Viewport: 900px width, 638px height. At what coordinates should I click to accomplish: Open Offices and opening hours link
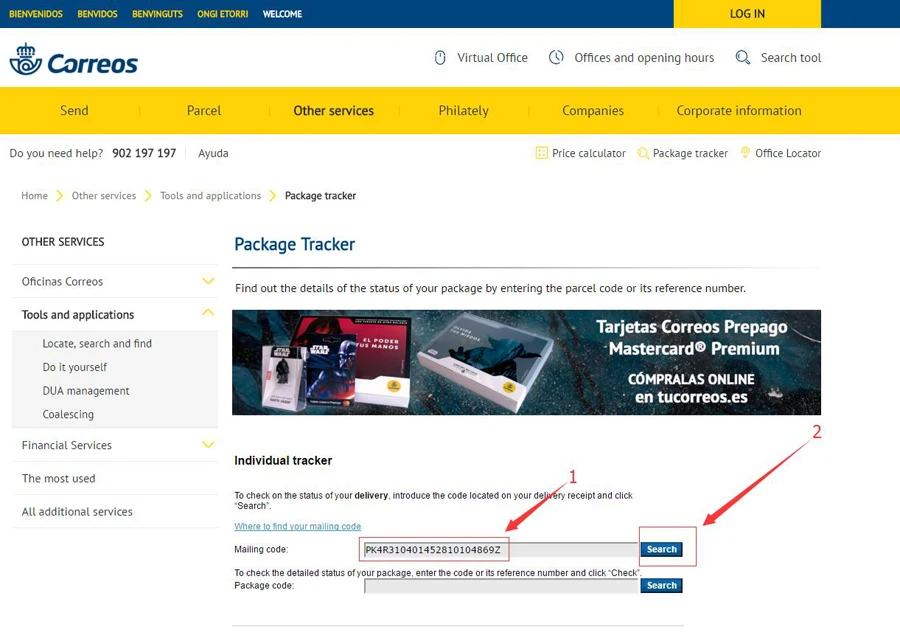(644, 58)
